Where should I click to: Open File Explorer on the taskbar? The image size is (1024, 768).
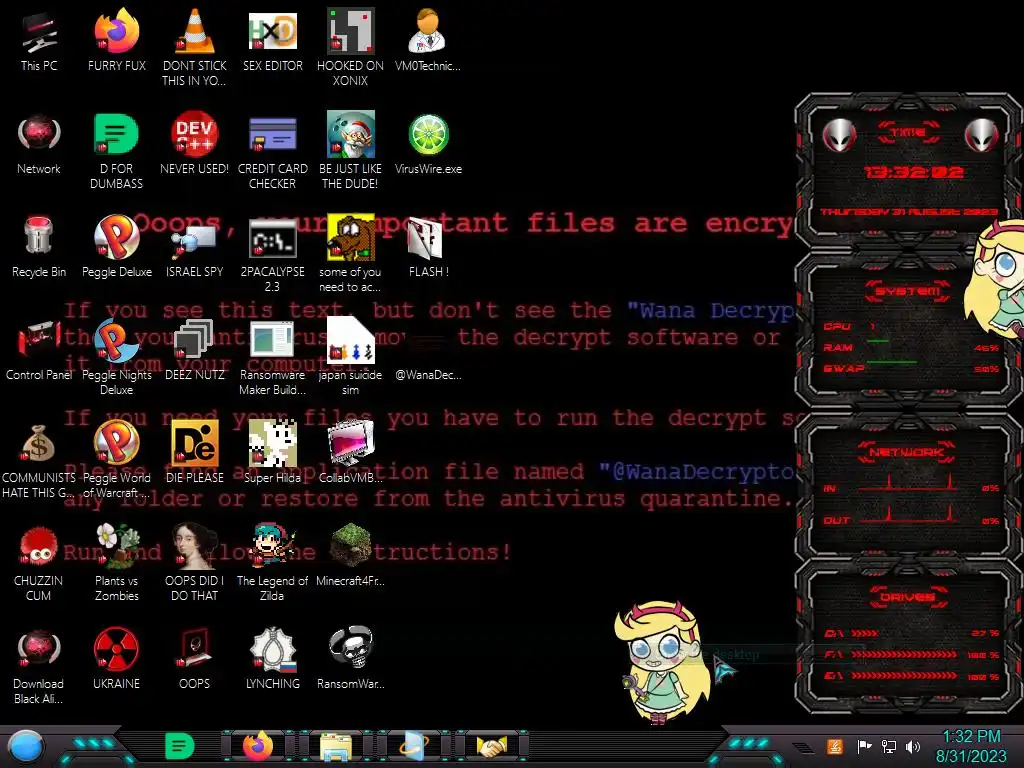click(336, 747)
